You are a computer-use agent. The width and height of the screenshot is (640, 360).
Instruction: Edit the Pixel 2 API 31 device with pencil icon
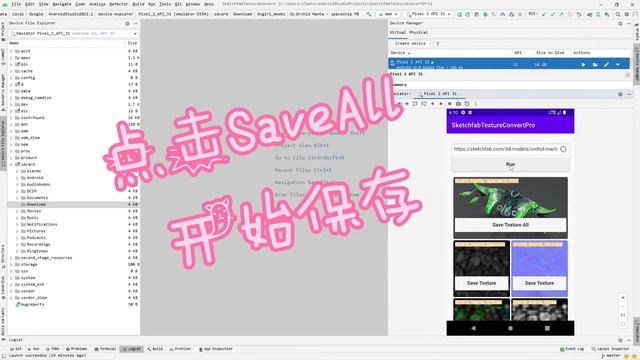click(x=607, y=64)
